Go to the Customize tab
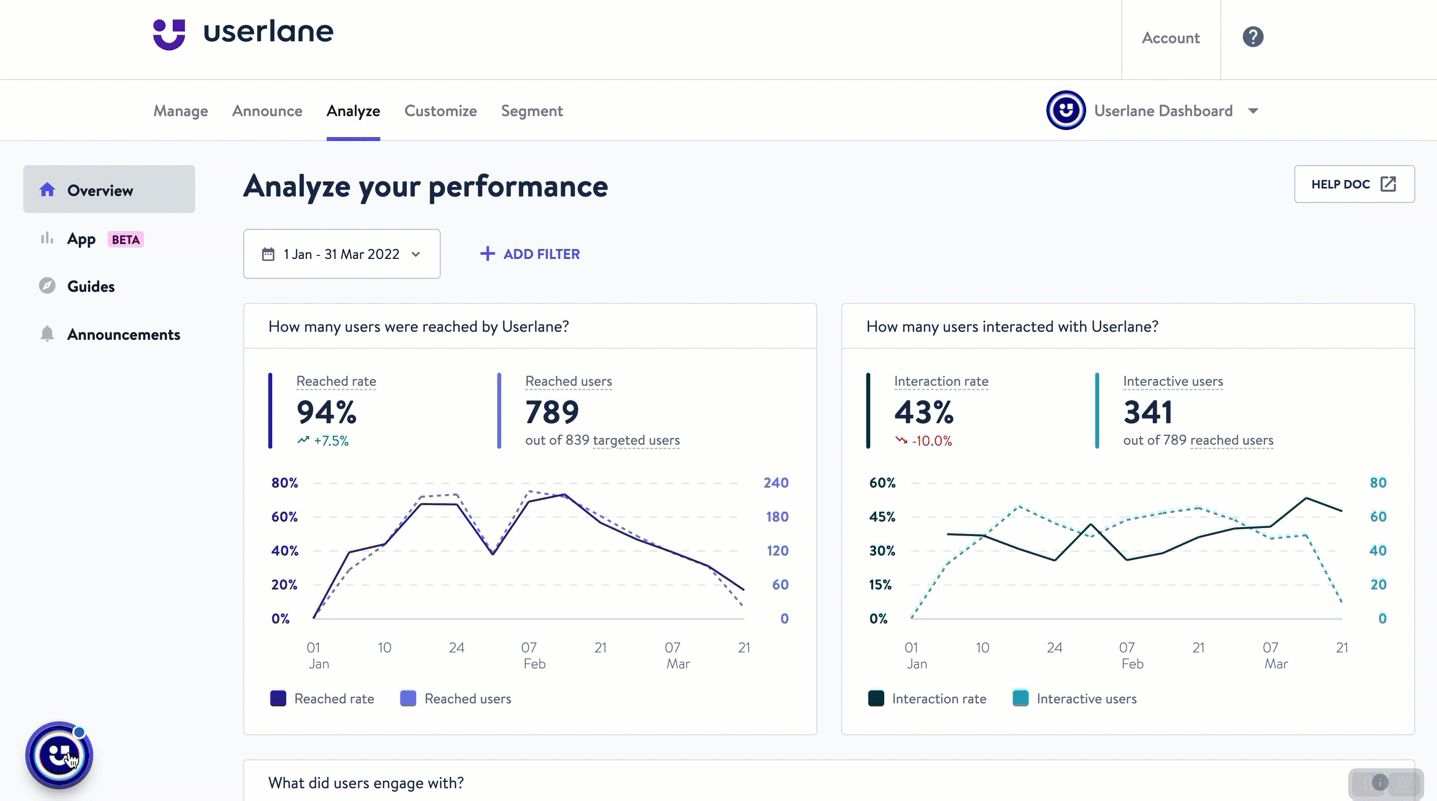The width and height of the screenshot is (1437, 801). pyautogui.click(x=441, y=111)
